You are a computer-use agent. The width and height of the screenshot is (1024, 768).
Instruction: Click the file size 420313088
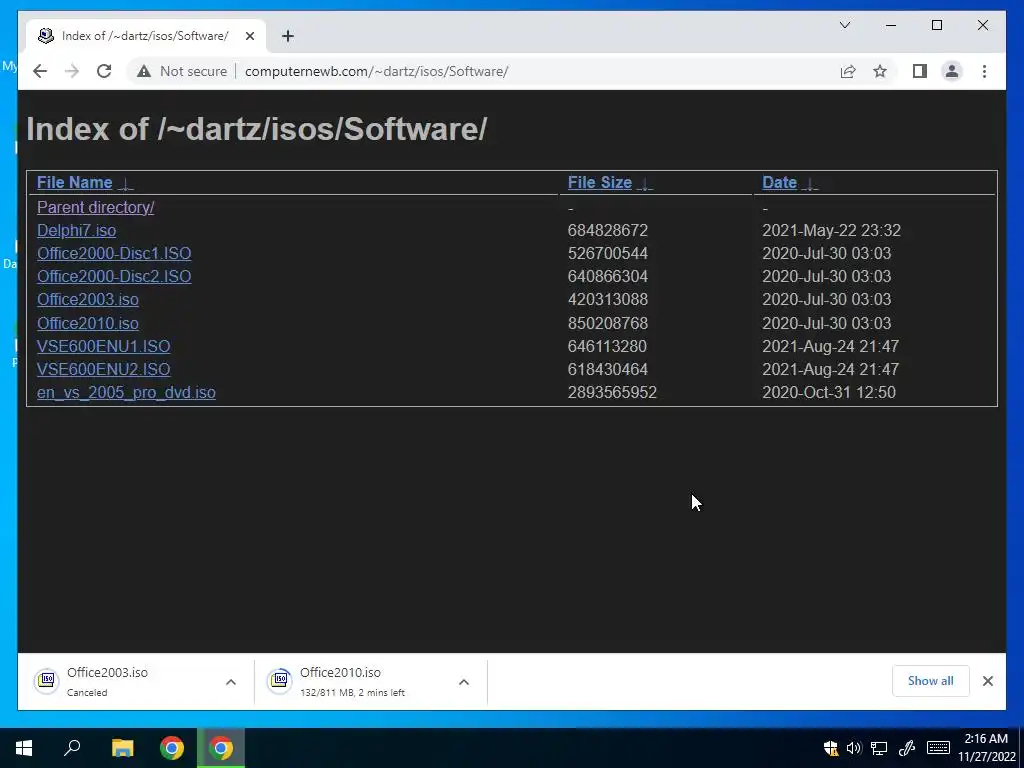coord(607,299)
